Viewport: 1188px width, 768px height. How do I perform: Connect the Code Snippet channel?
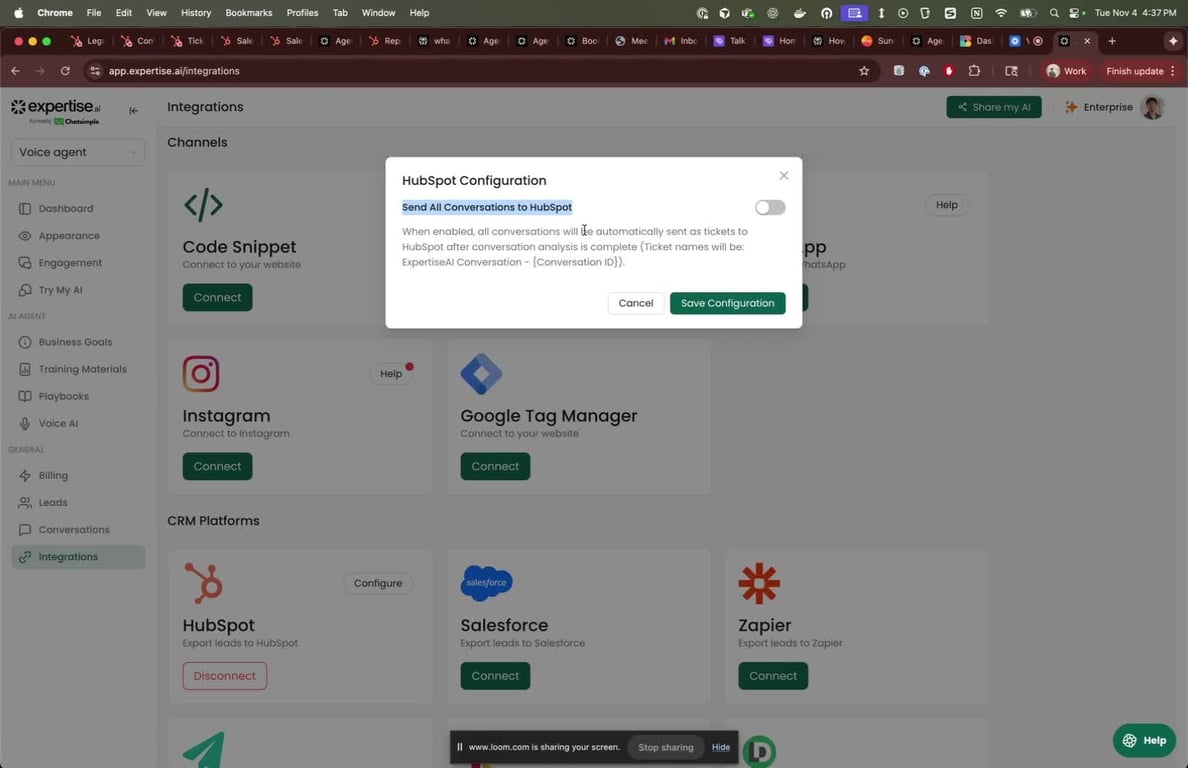(x=217, y=298)
